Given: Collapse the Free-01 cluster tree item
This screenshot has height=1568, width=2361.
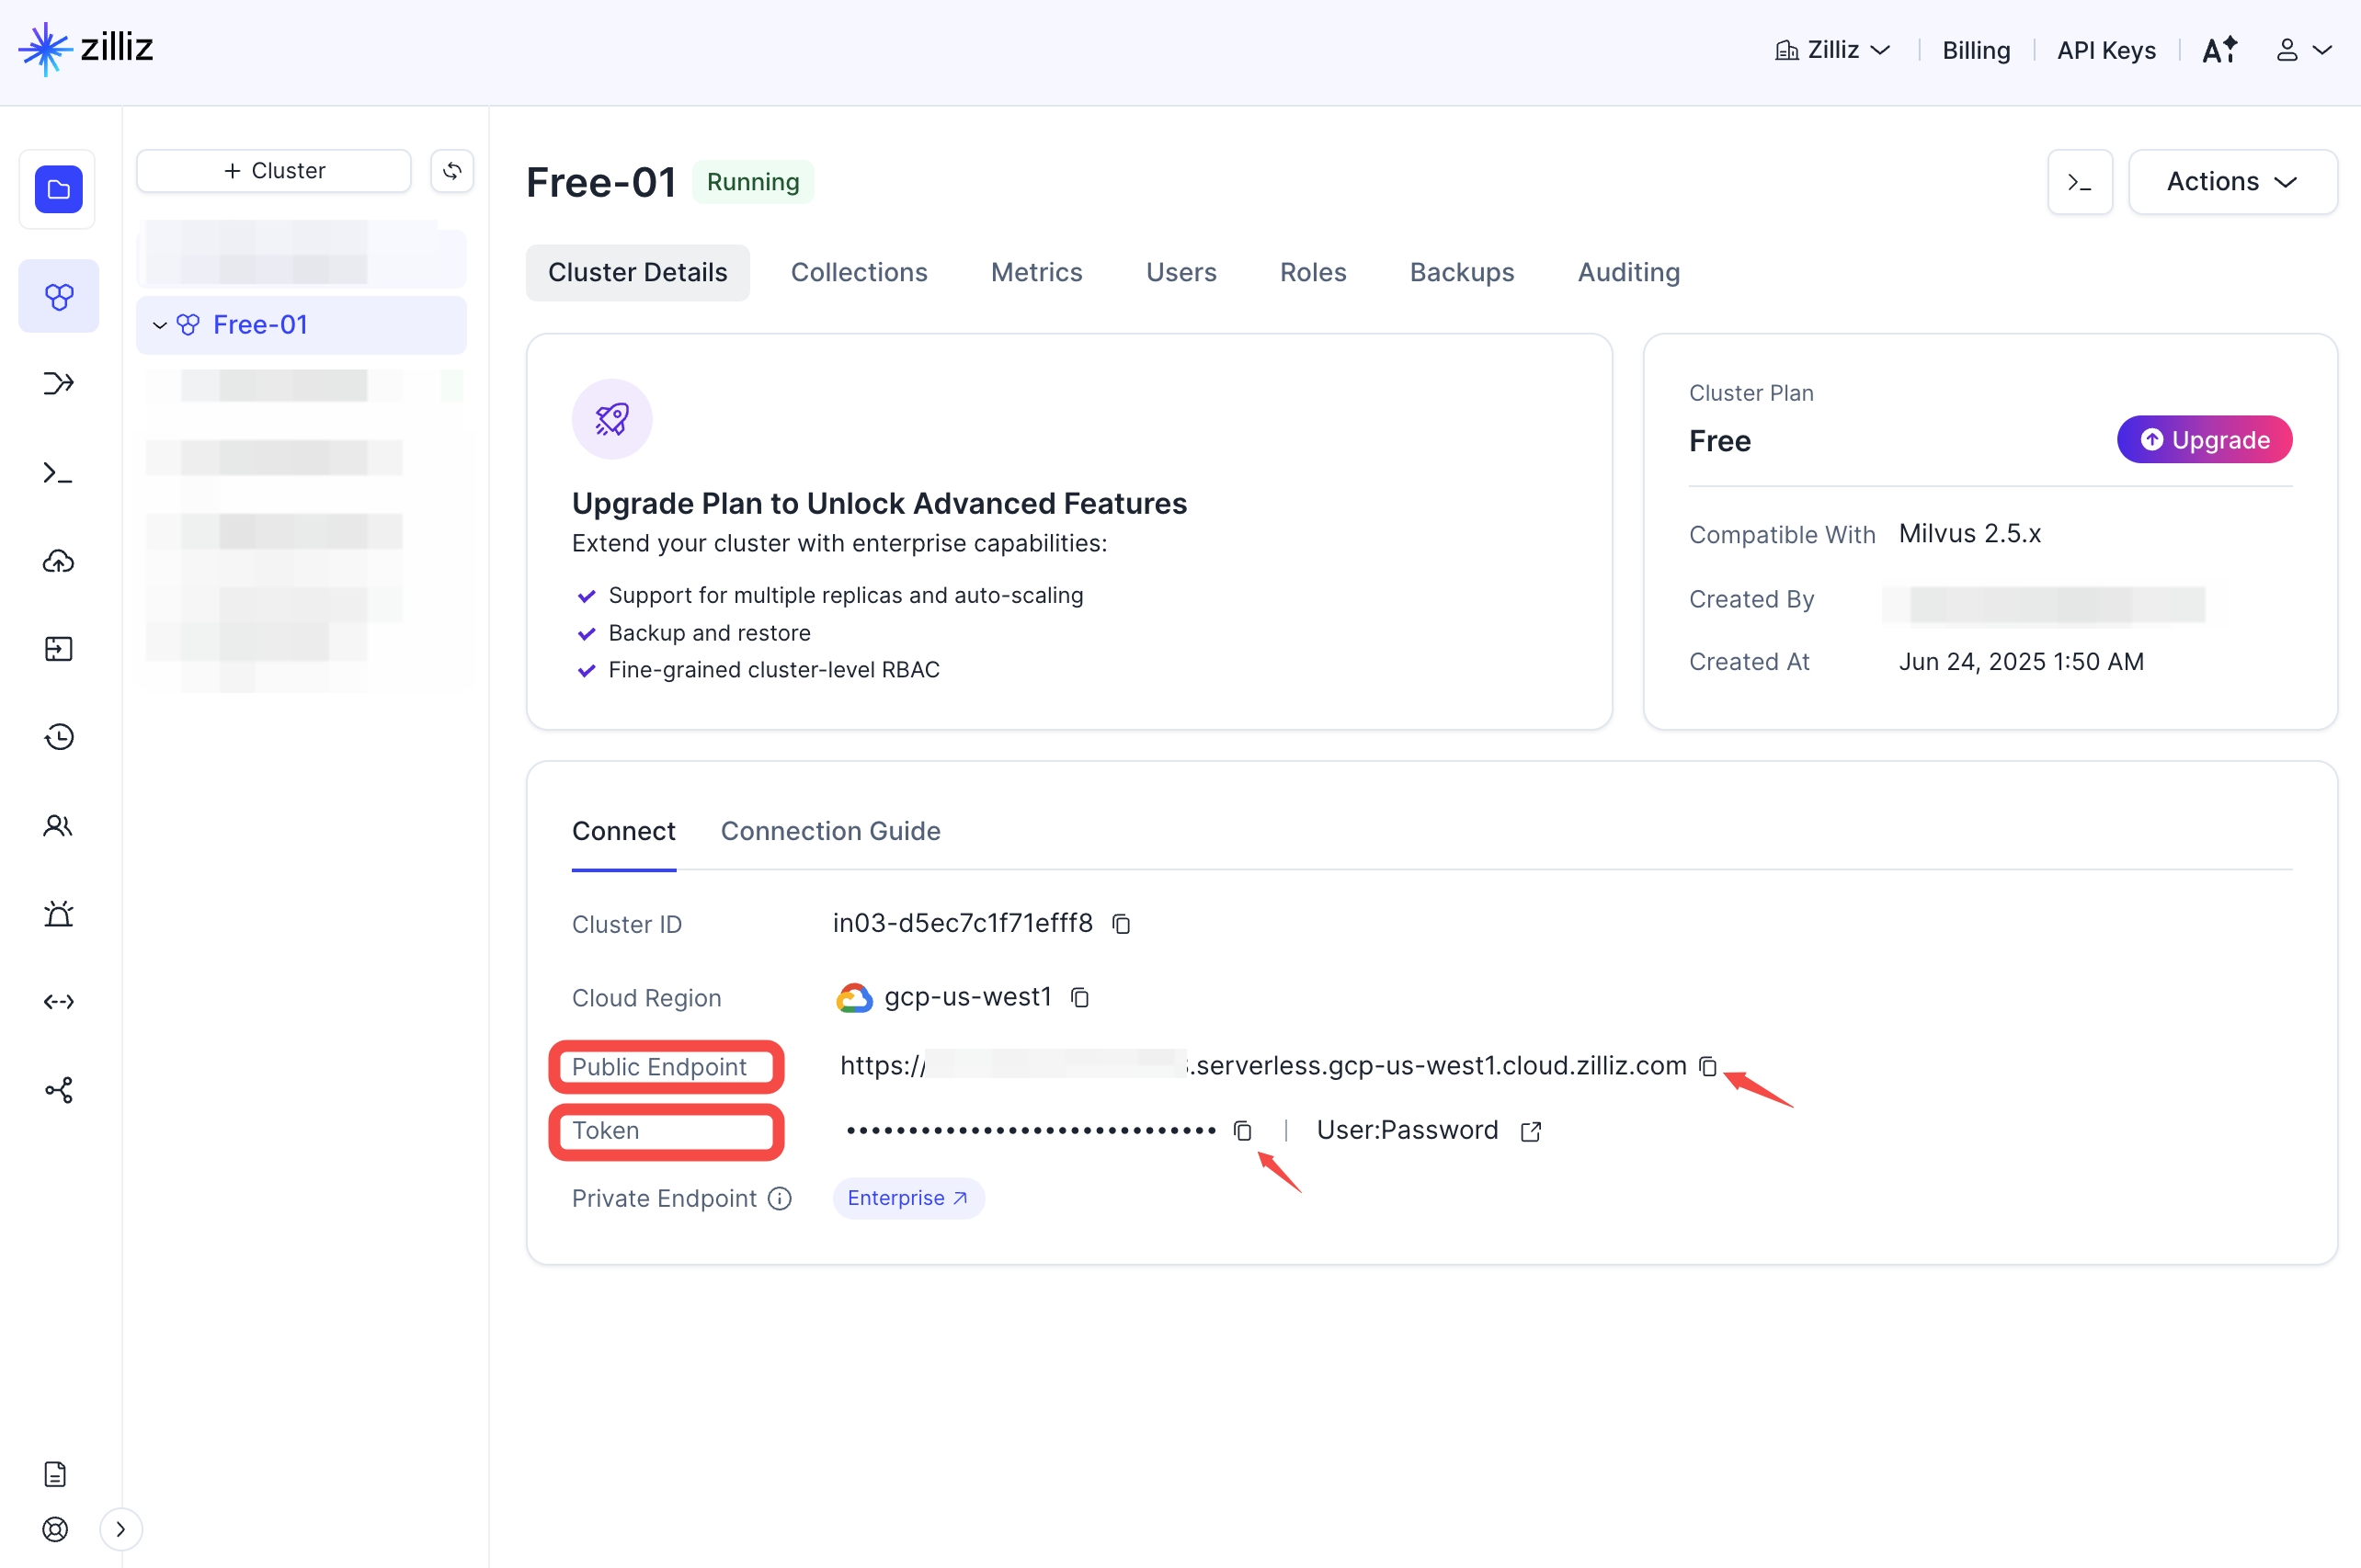Looking at the screenshot, I should [x=159, y=325].
